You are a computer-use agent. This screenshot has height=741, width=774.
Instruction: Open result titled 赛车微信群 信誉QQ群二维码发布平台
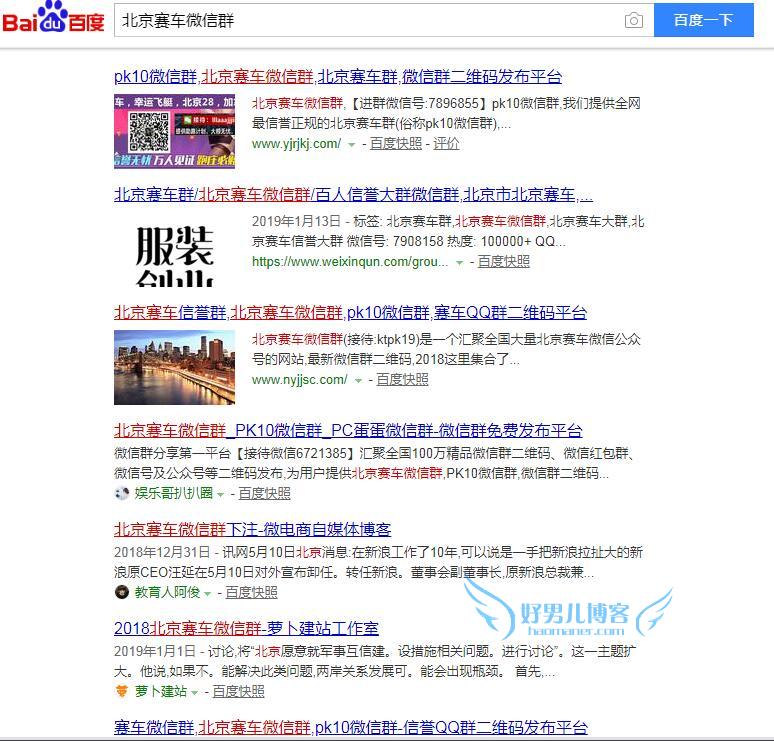[x=350, y=727]
